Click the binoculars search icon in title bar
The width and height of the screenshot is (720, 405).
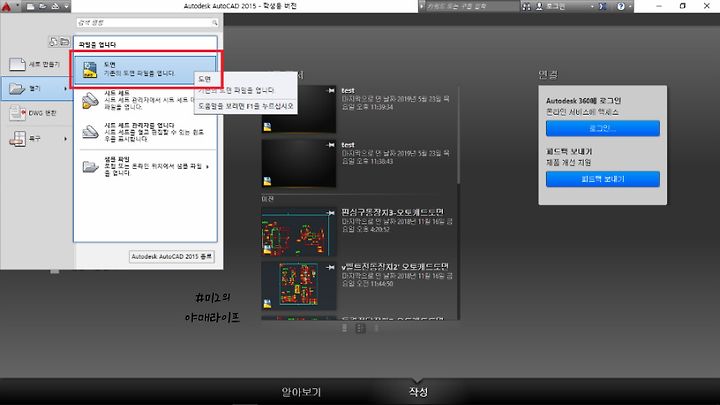tap(526, 6)
